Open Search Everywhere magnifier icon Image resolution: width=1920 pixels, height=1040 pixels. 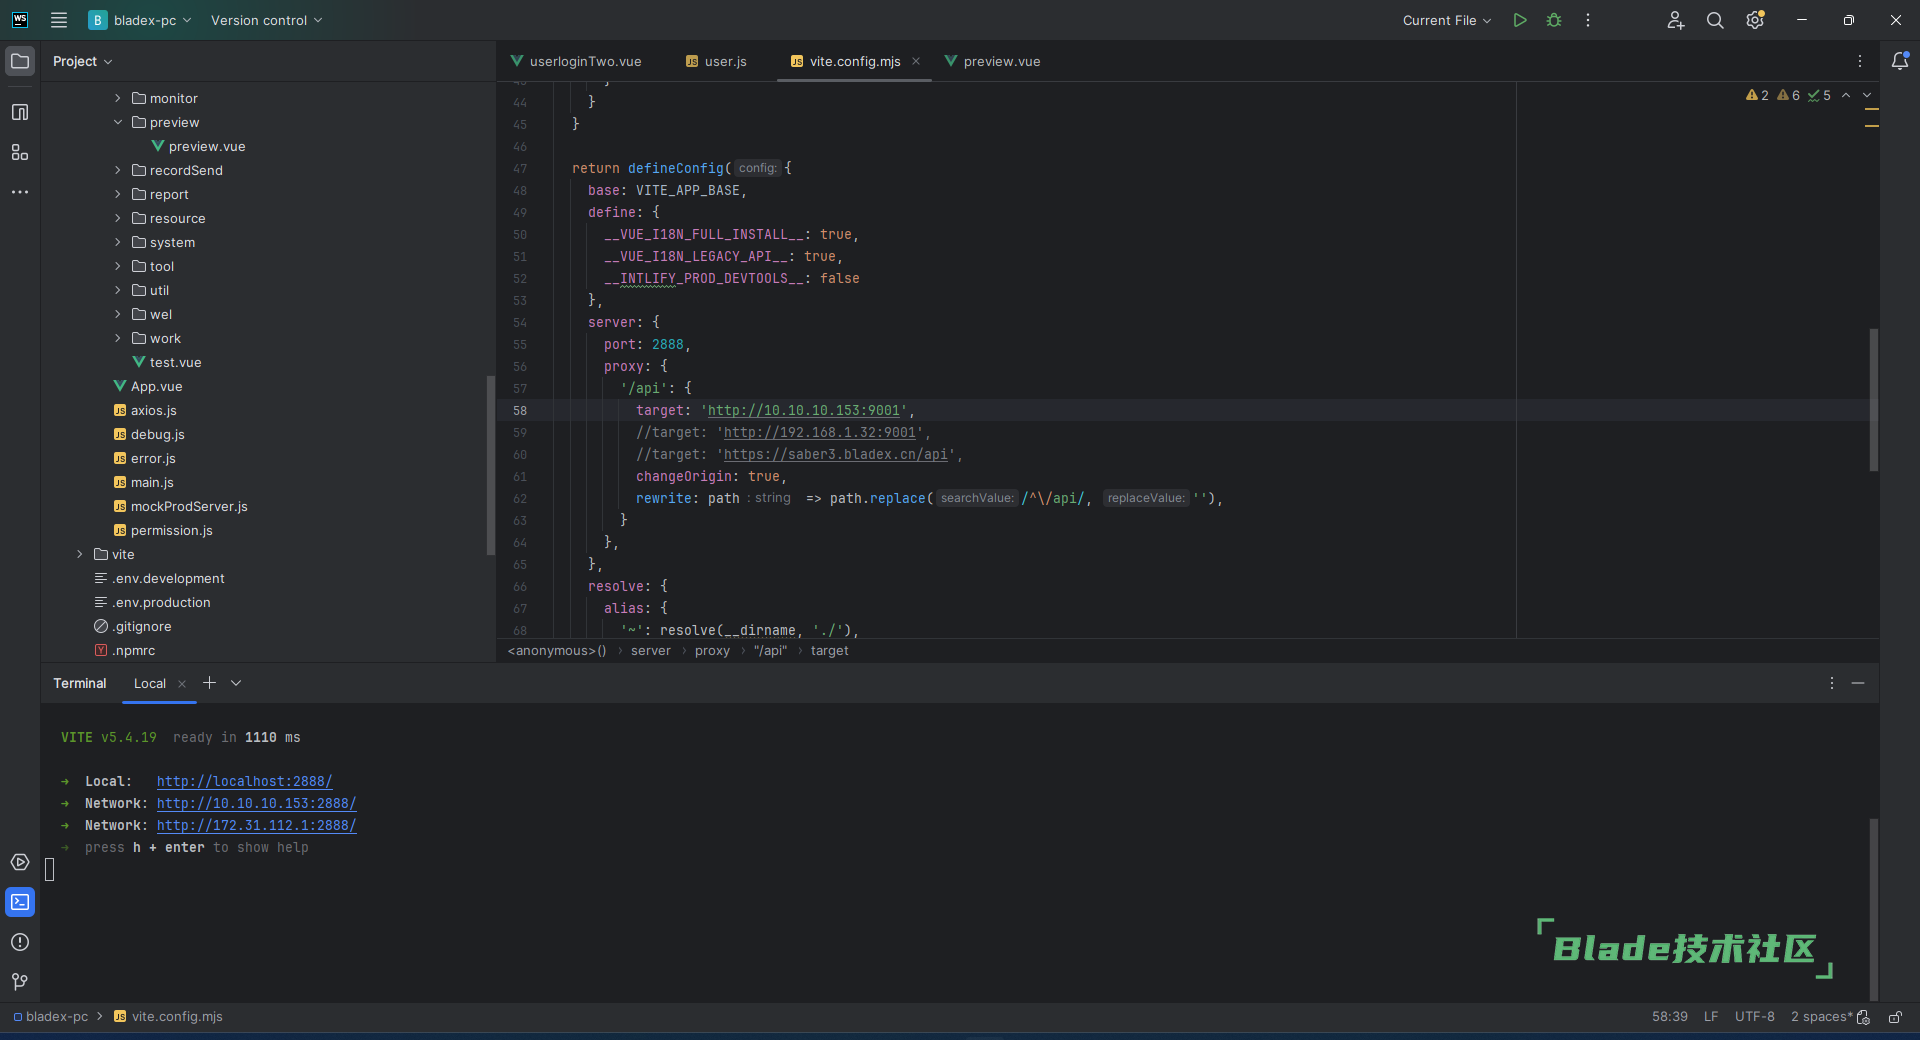pos(1715,20)
